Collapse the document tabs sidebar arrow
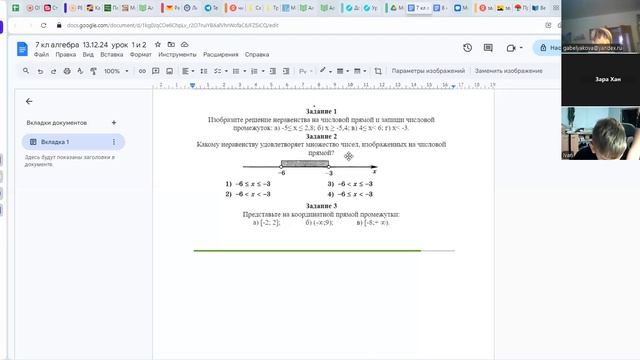The width and height of the screenshot is (640, 360). [x=29, y=101]
